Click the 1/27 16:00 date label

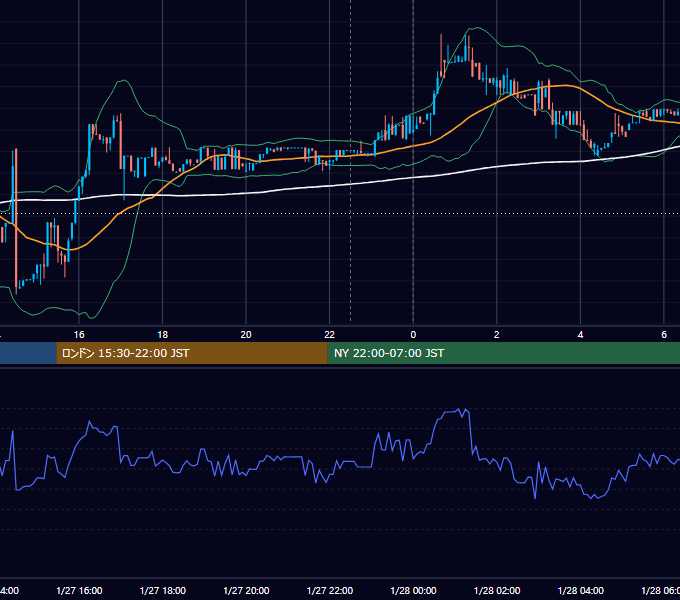coord(79,590)
